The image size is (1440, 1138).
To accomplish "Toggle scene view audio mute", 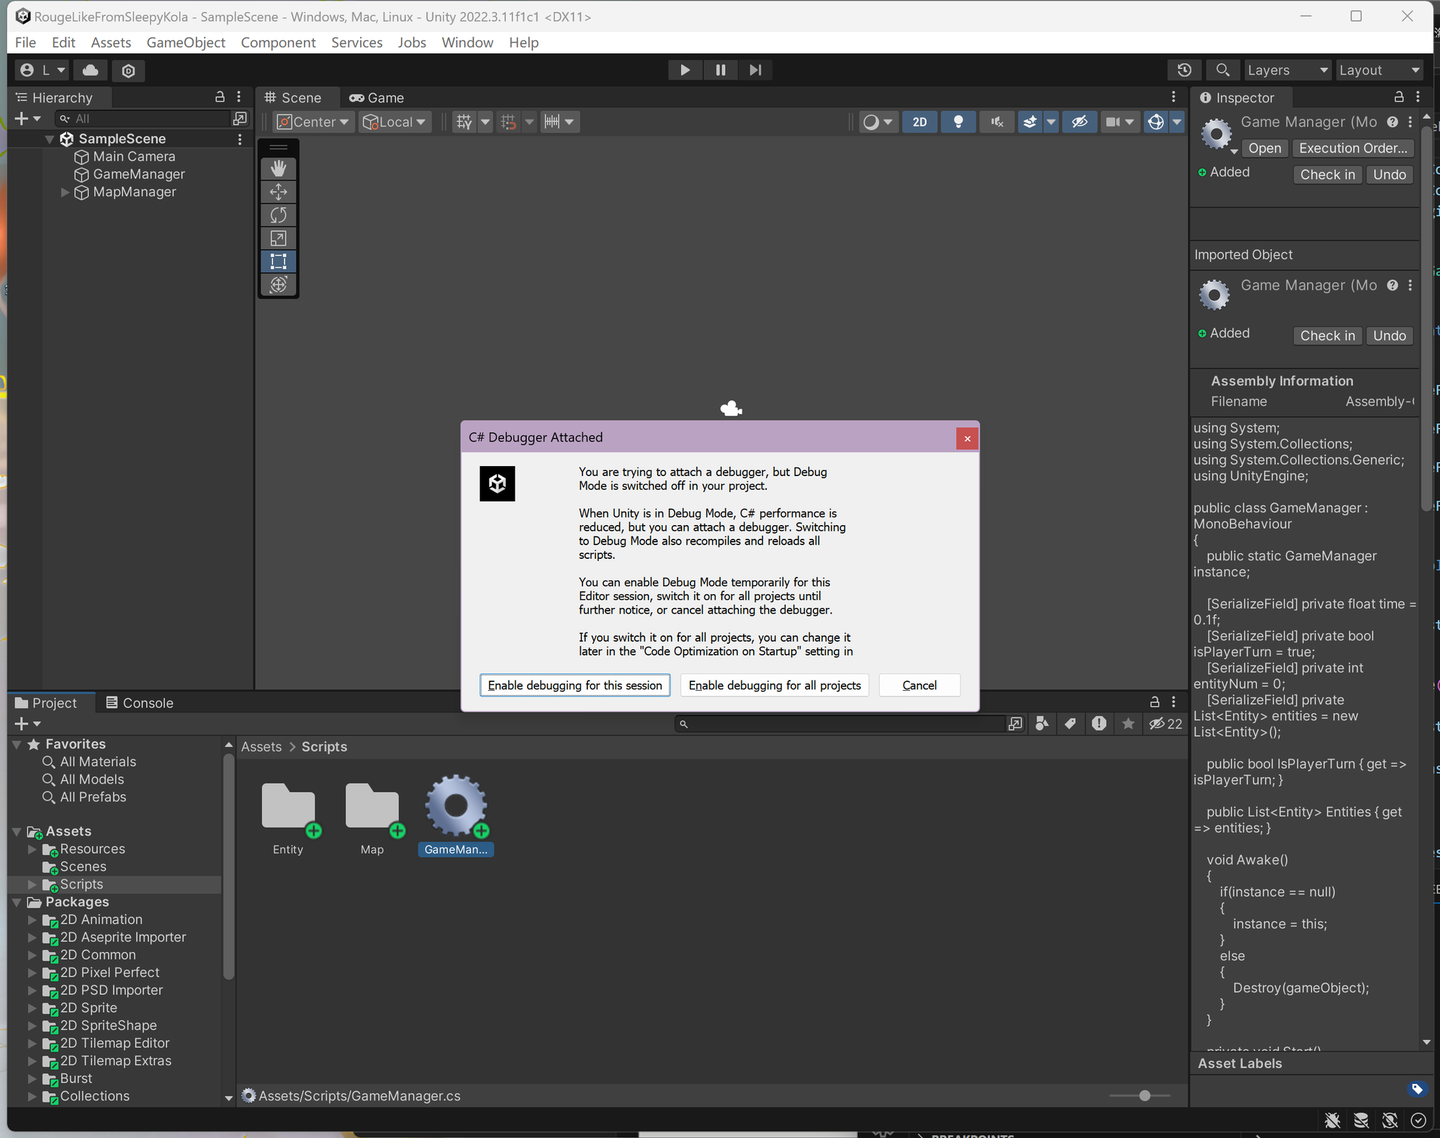I will (996, 121).
